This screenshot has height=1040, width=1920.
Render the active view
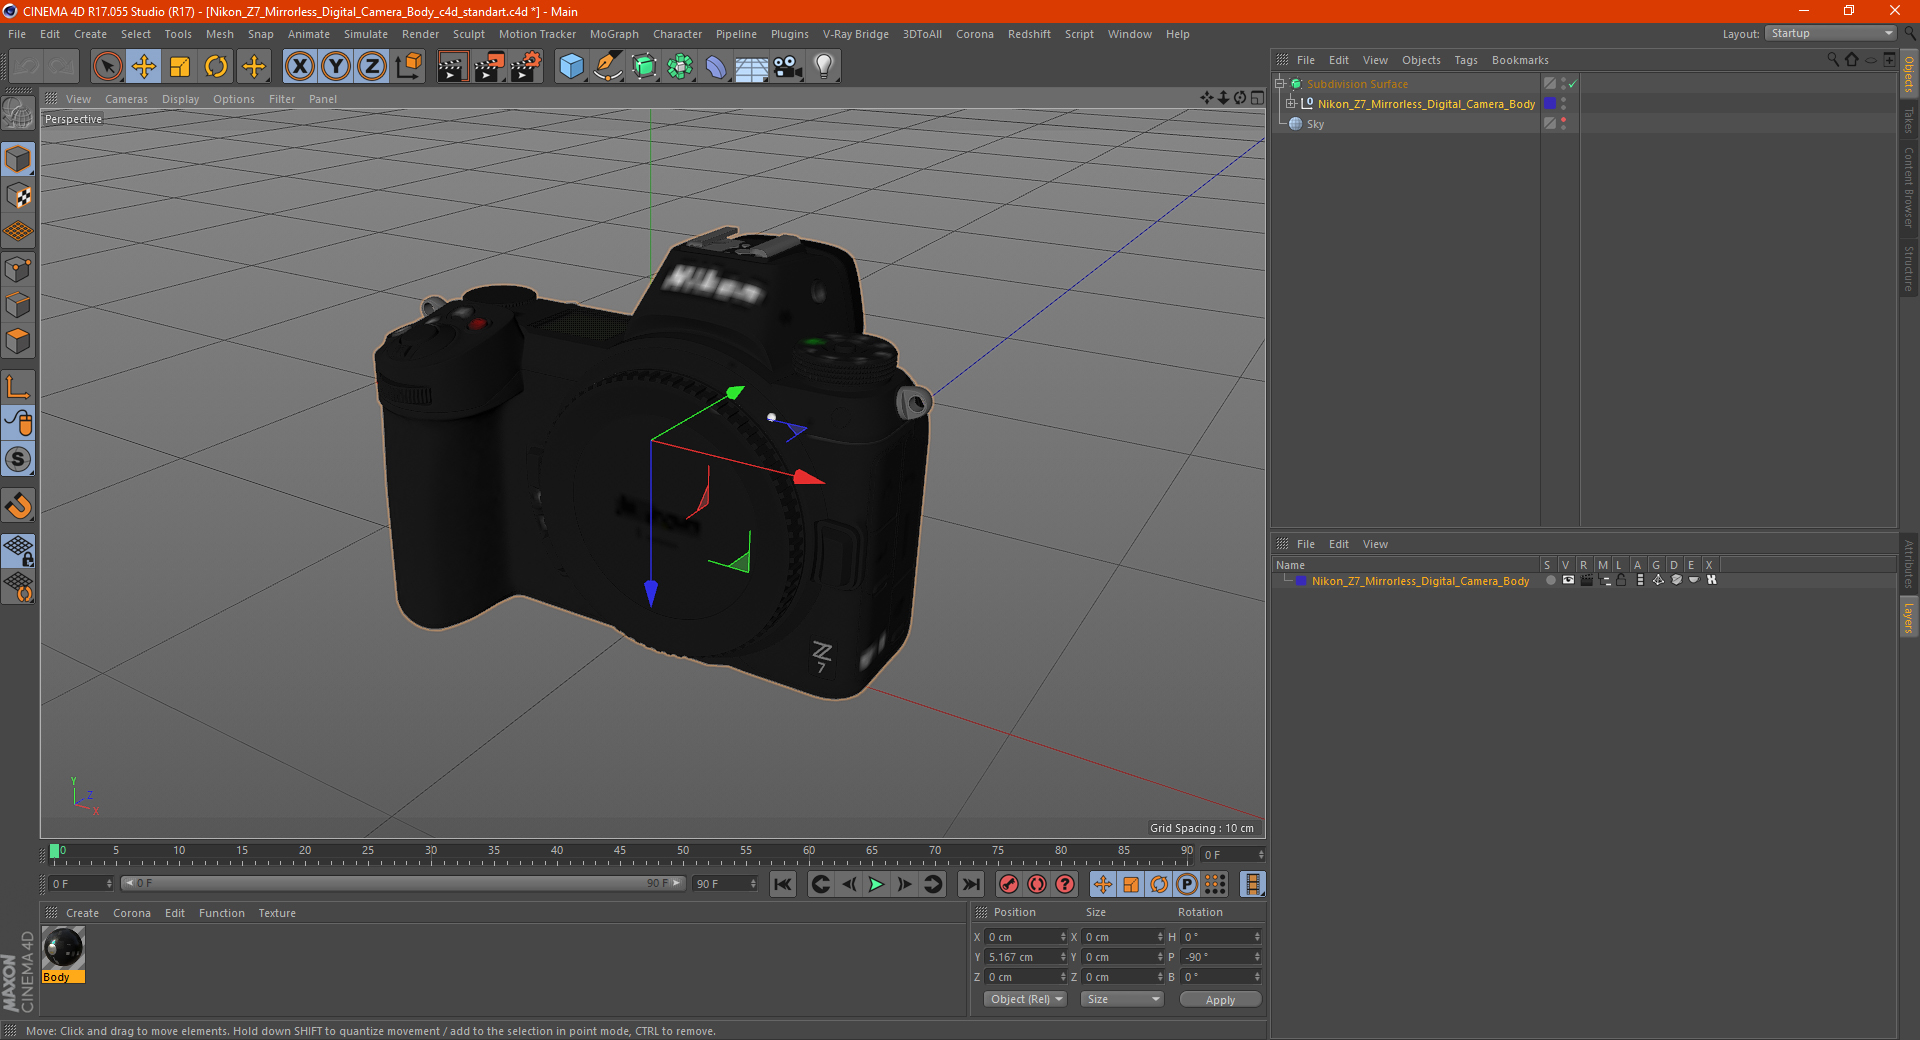pyautogui.click(x=452, y=67)
